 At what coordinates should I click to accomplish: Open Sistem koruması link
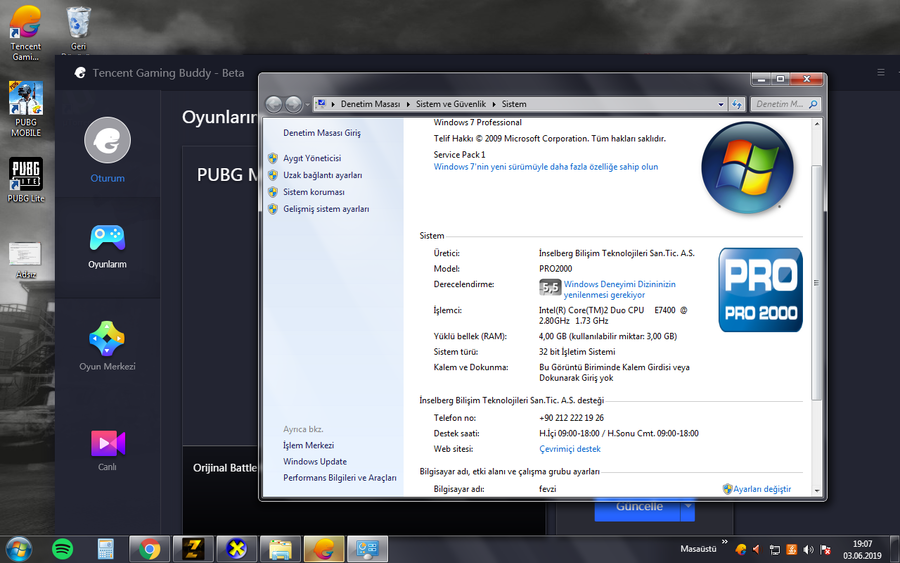(x=313, y=192)
